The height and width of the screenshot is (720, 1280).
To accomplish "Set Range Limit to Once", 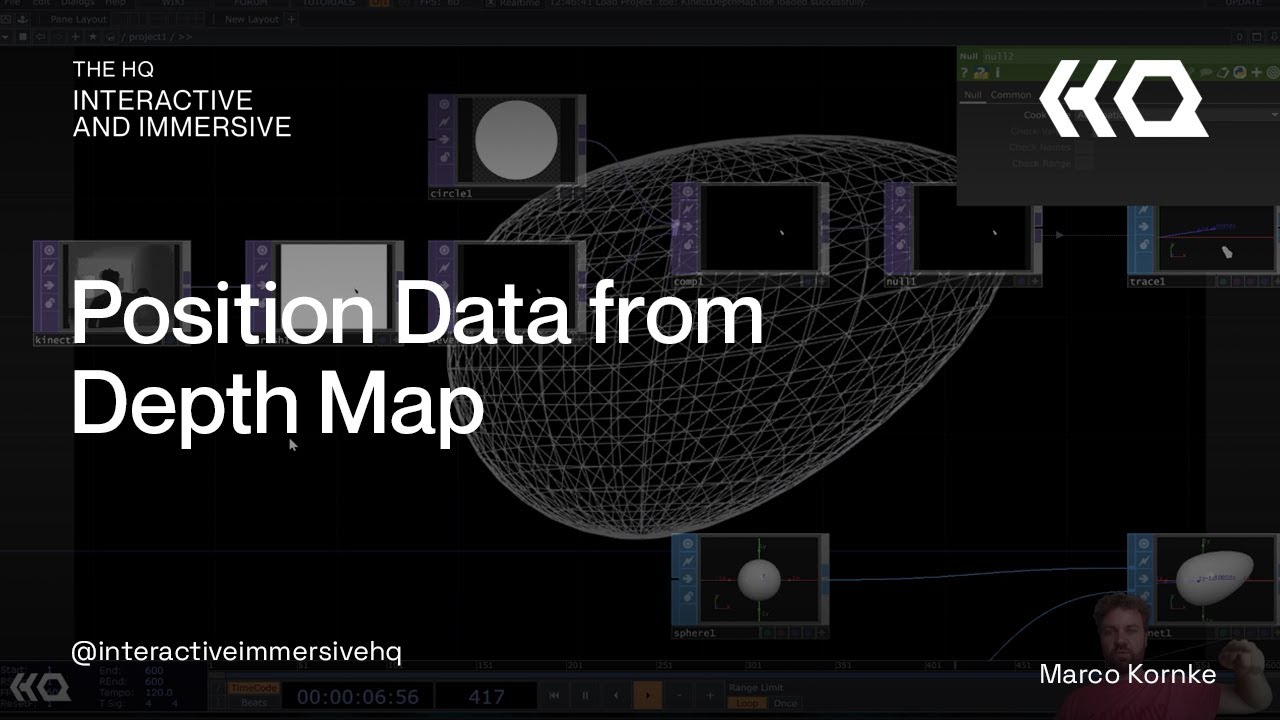I will tap(786, 703).
